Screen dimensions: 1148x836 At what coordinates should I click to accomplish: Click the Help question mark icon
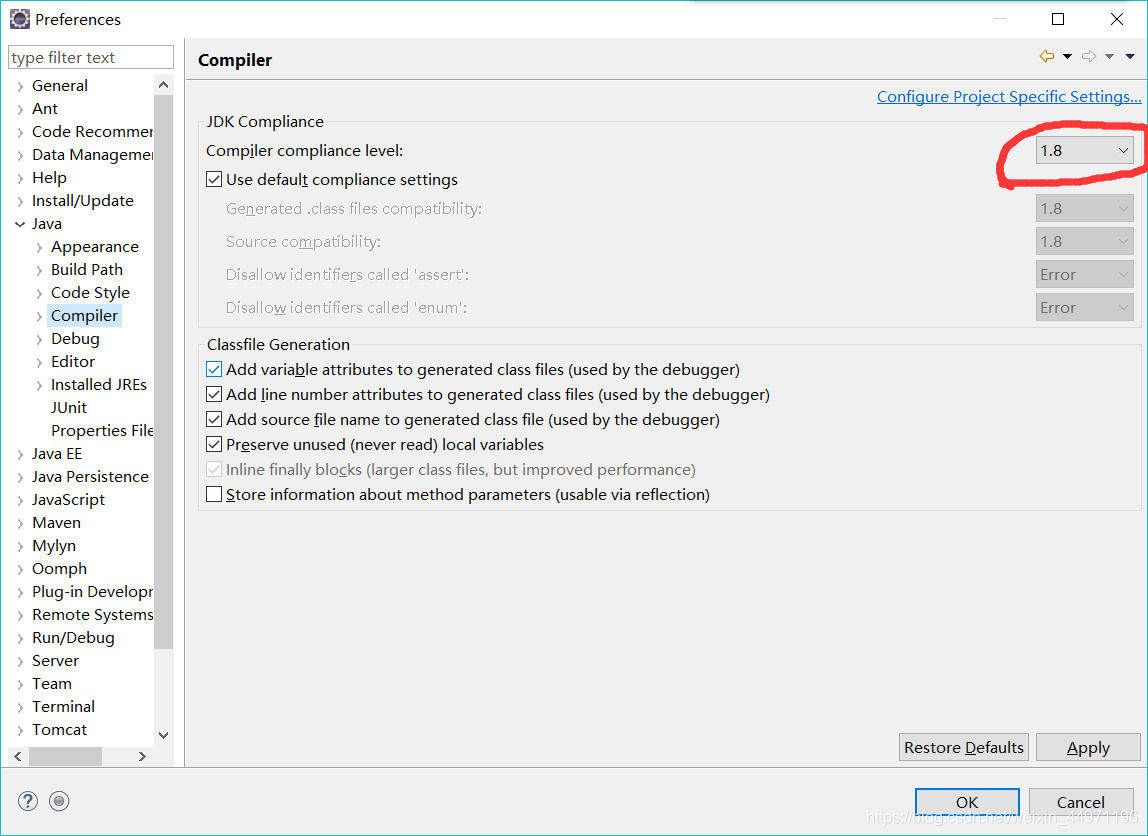28,801
